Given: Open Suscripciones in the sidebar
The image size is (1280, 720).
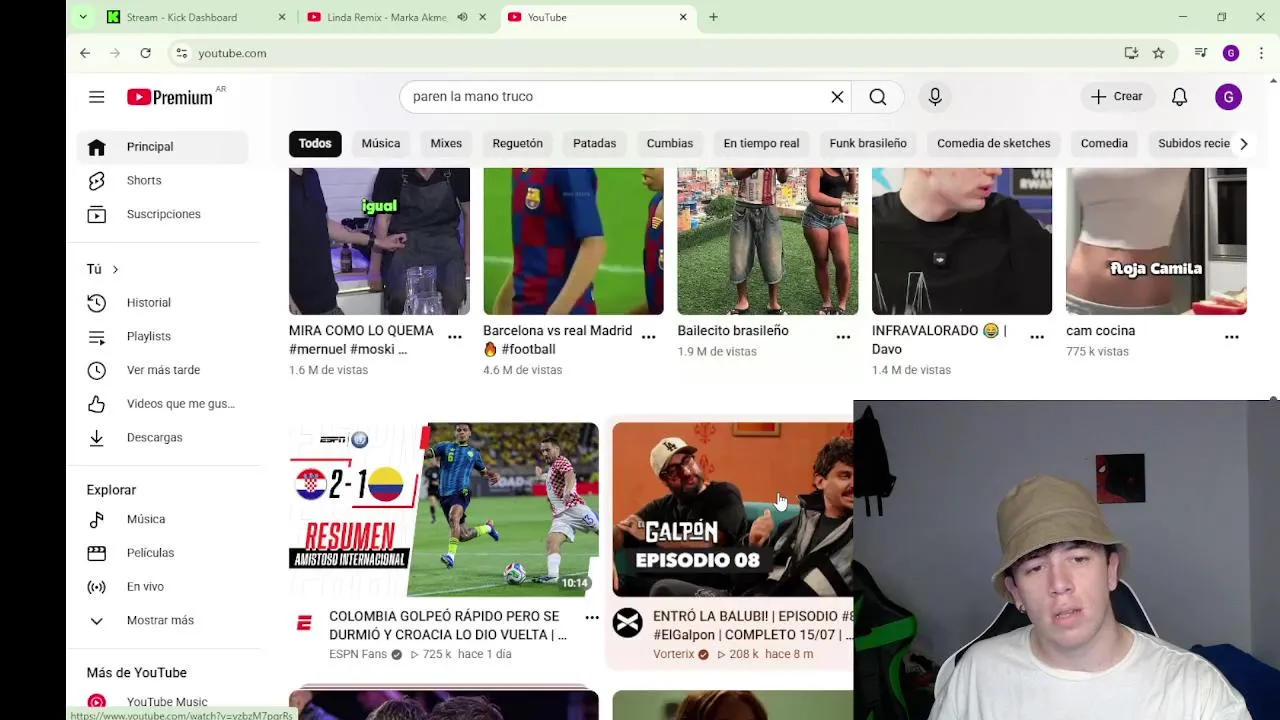Looking at the screenshot, I should [x=162, y=214].
